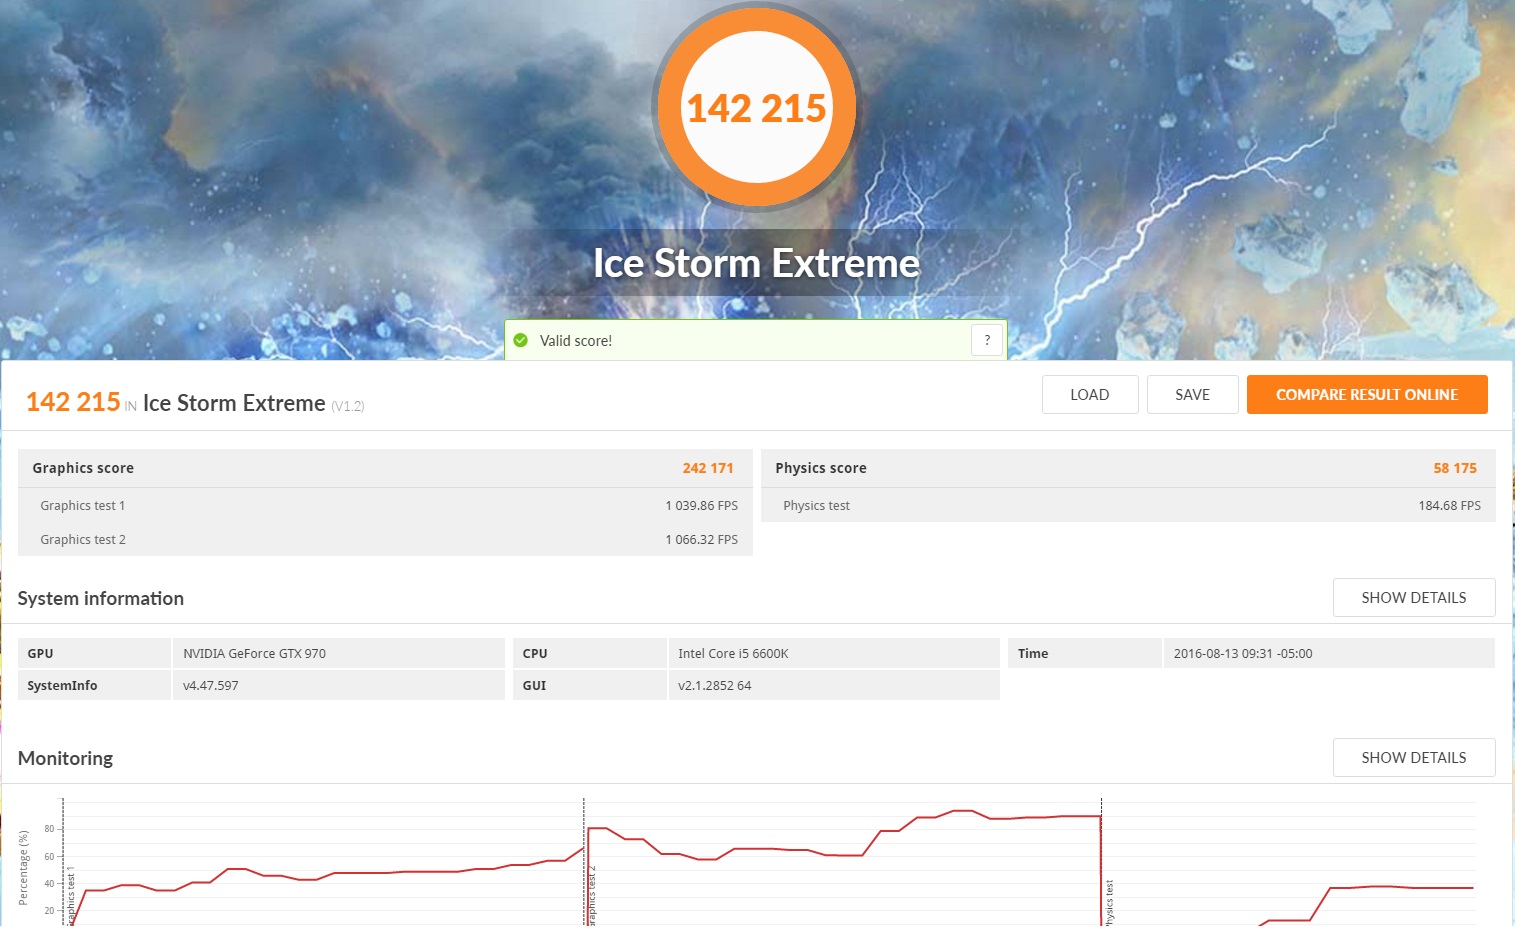Click the Graphics score header label
The width and height of the screenshot is (1515, 935).
[83, 468]
